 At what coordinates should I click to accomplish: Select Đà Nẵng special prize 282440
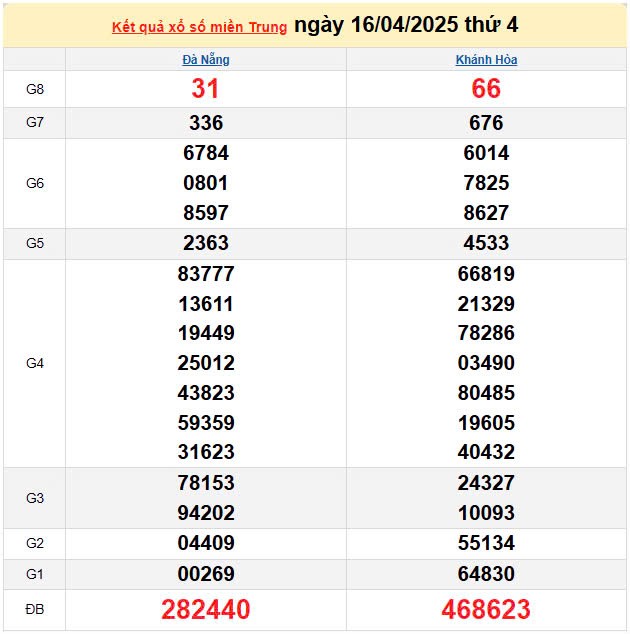point(206,609)
